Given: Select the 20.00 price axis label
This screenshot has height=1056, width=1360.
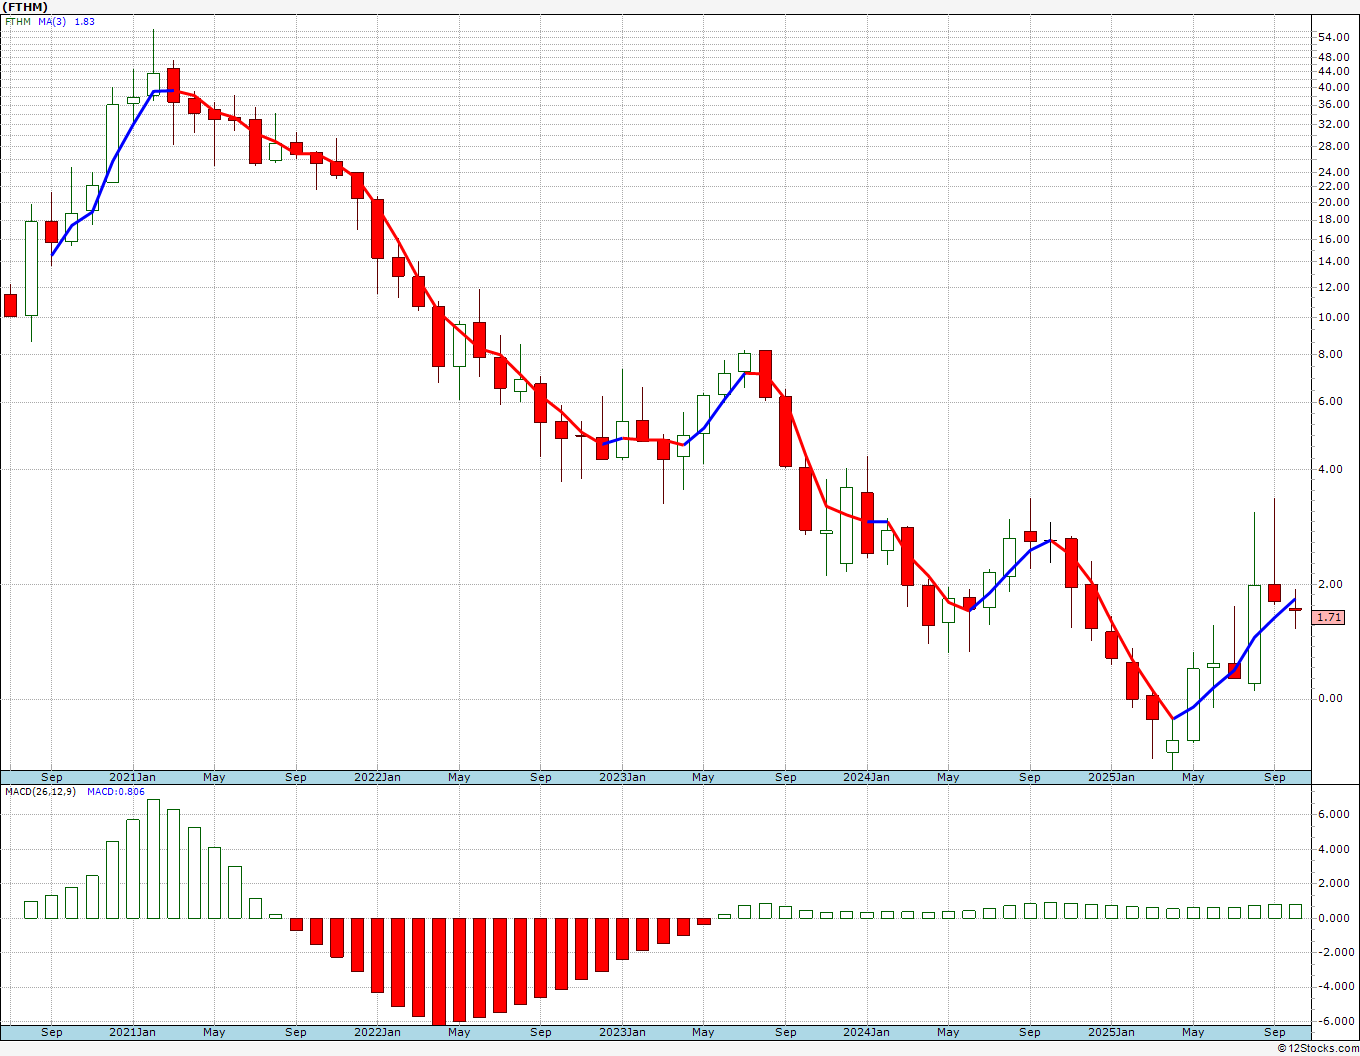Looking at the screenshot, I should point(1334,202).
